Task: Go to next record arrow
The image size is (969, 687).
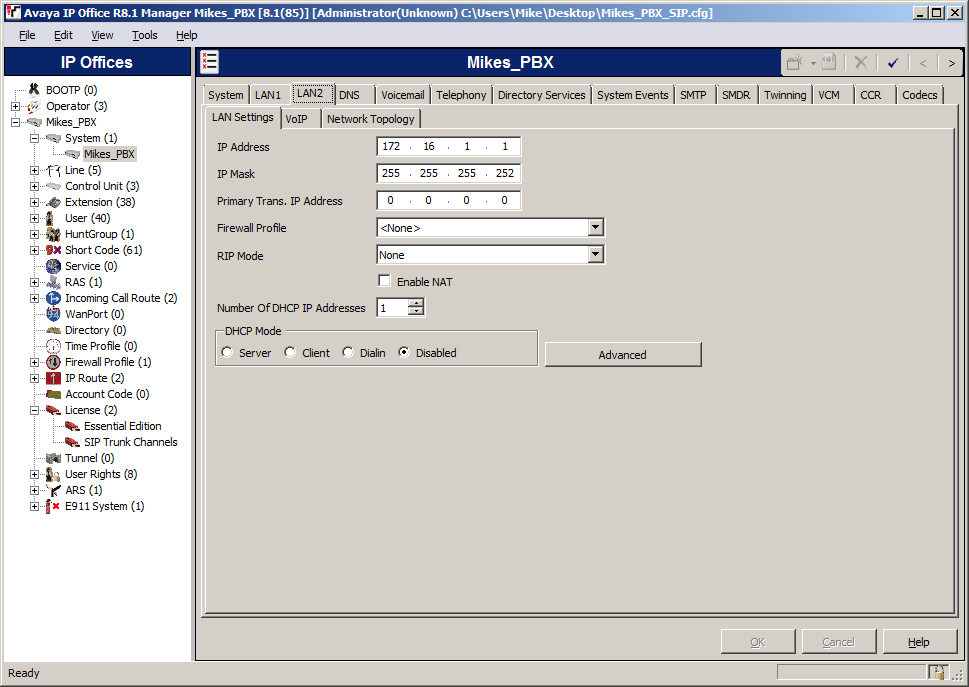Action: [x=952, y=63]
